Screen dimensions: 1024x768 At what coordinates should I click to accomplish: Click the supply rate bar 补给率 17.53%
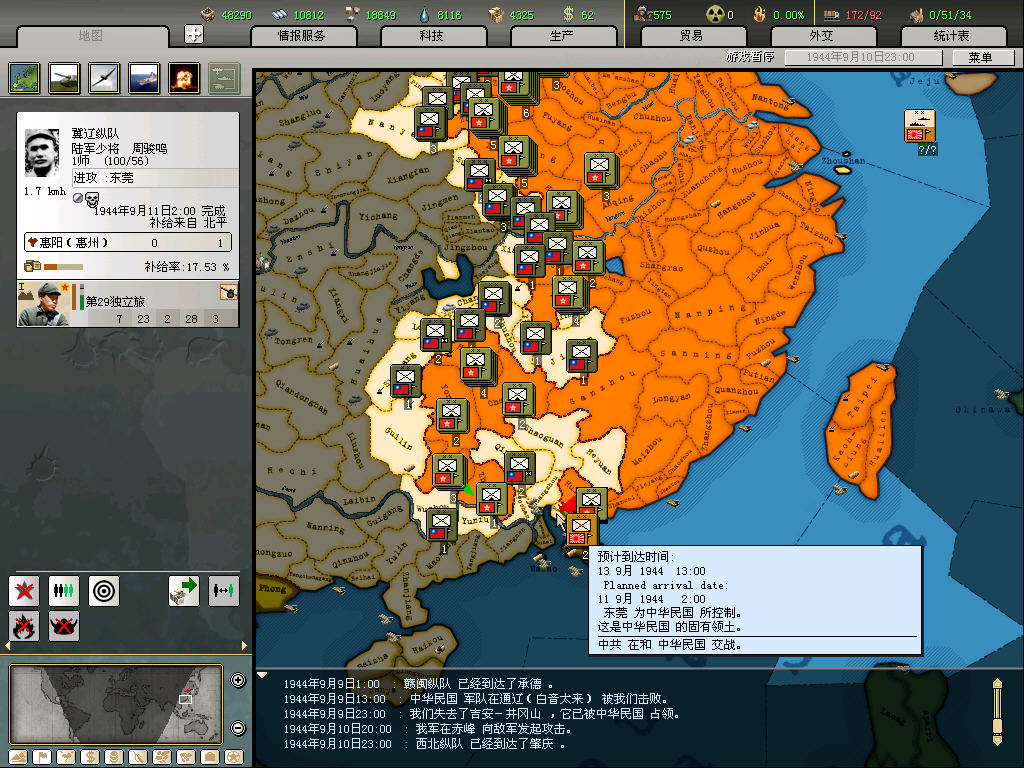(x=63, y=266)
